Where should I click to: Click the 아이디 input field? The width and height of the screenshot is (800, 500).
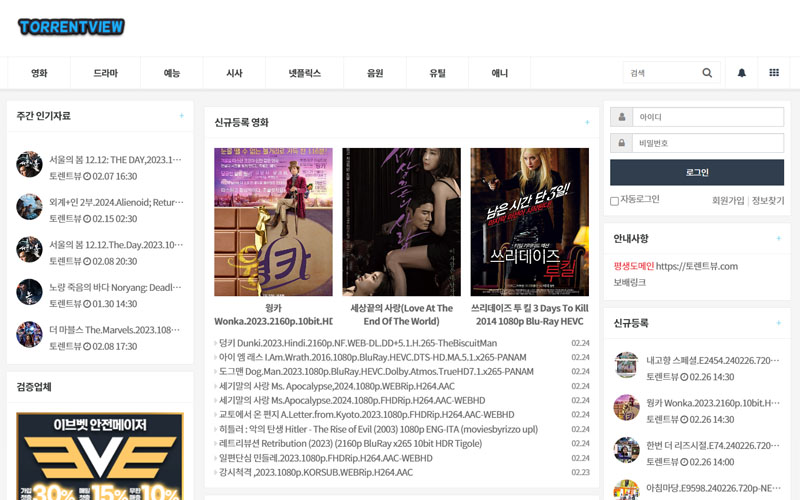[708, 117]
